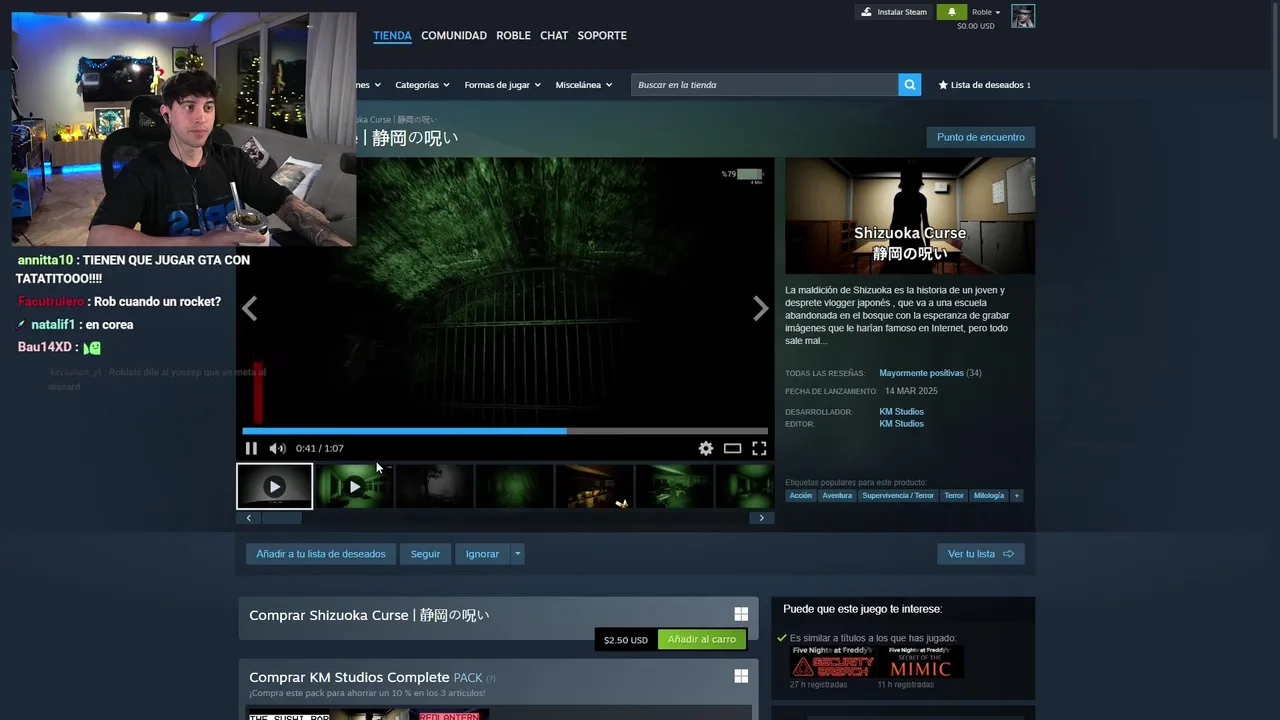Screen dimensions: 1280x720
Task: Show next media with right arrow
Action: (x=760, y=309)
